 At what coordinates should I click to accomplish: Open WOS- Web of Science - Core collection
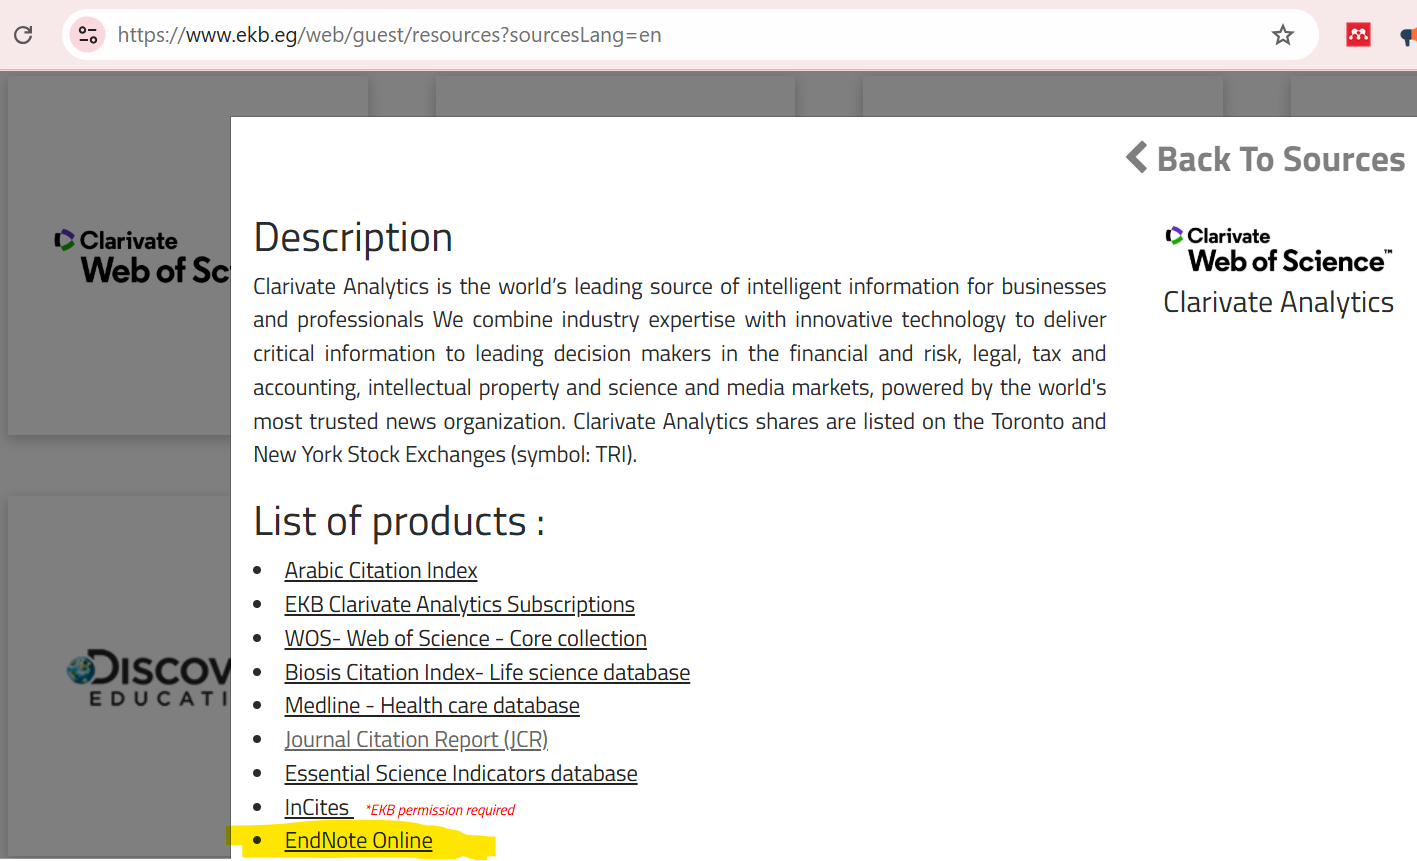pyautogui.click(x=466, y=638)
